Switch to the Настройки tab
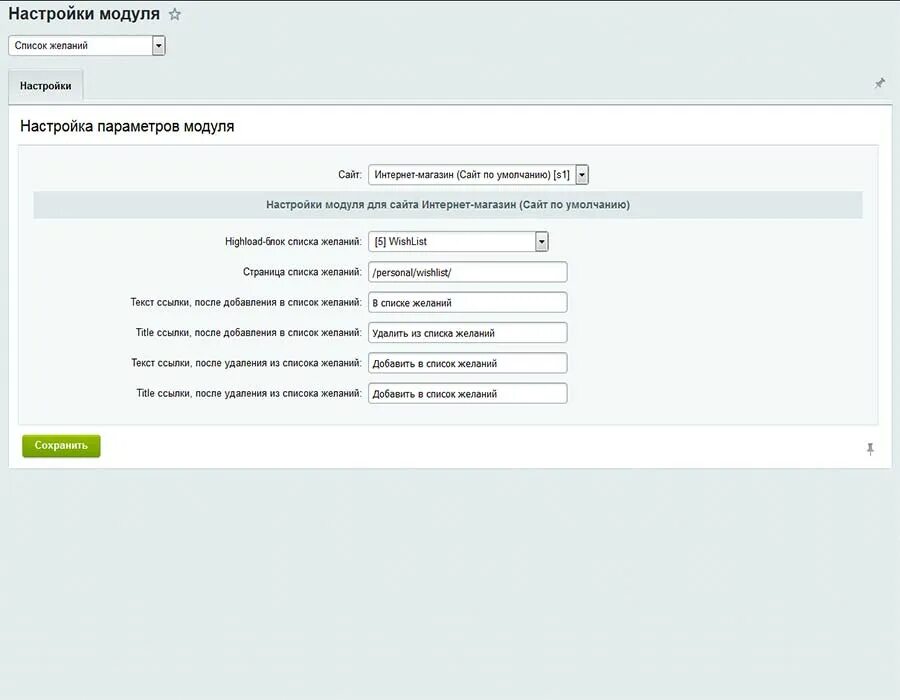Image resolution: width=900 pixels, height=700 pixels. pos(46,86)
